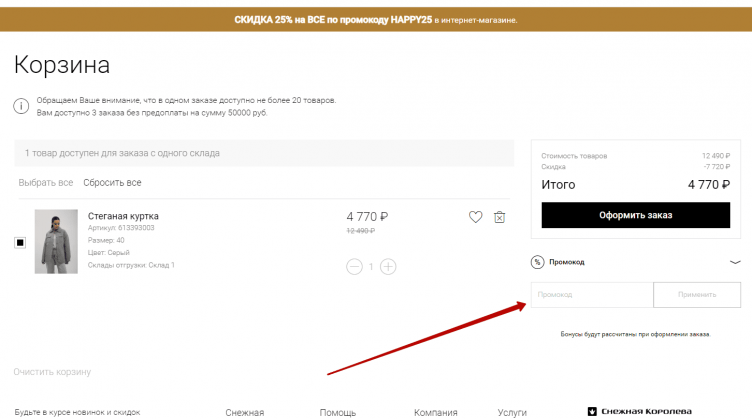Click the Снежная Королева logo in the footer
This screenshot has height=419, width=752.
[640, 411]
